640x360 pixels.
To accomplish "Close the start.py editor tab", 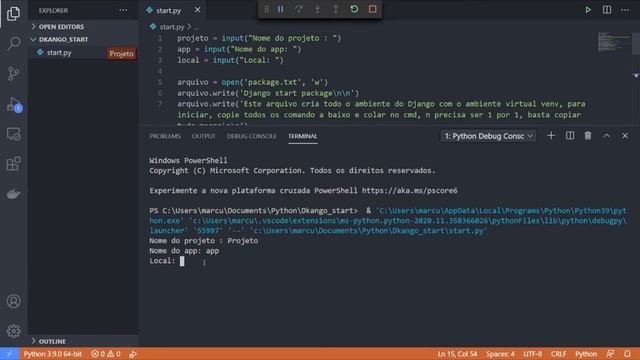I will pos(198,10).
